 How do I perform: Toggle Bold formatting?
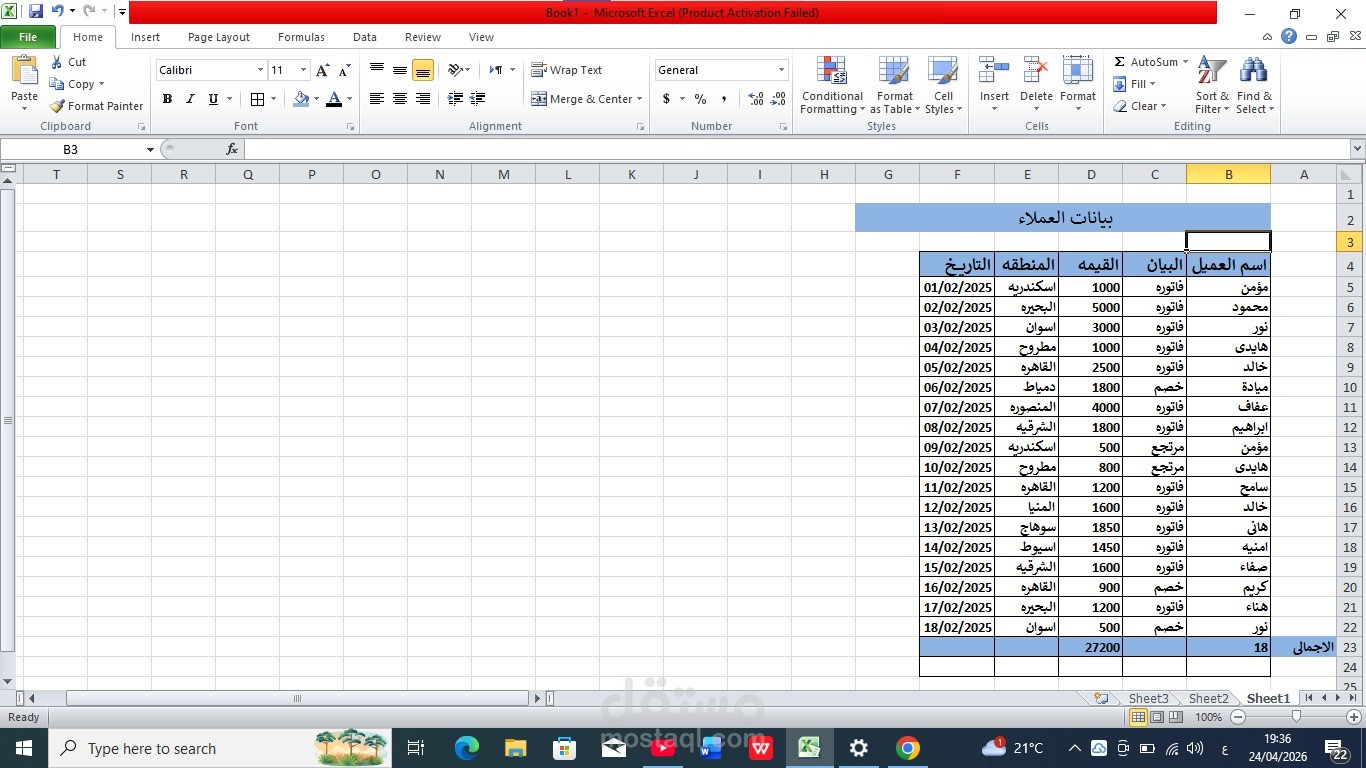(167, 99)
